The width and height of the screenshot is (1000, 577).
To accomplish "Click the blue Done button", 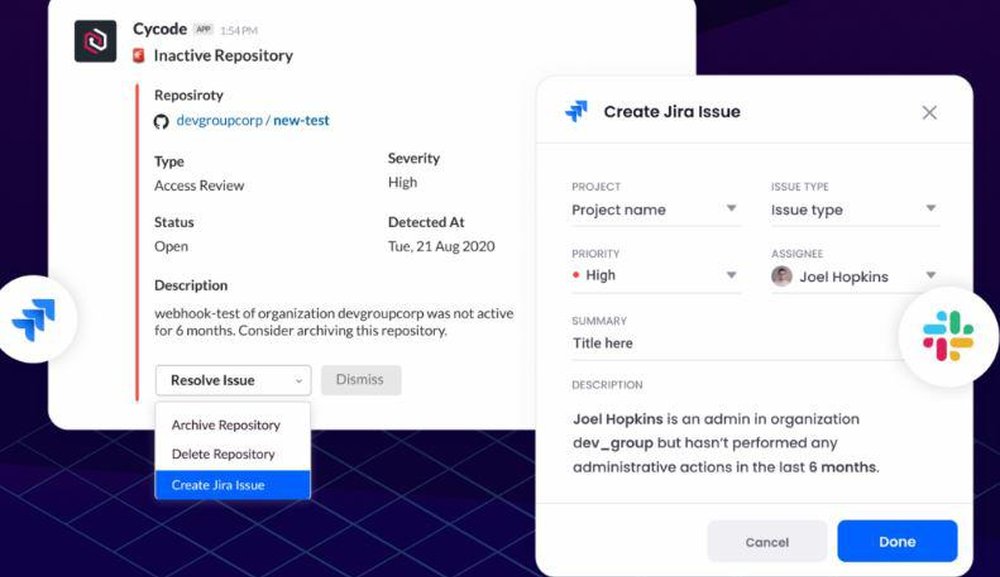I will (x=897, y=541).
